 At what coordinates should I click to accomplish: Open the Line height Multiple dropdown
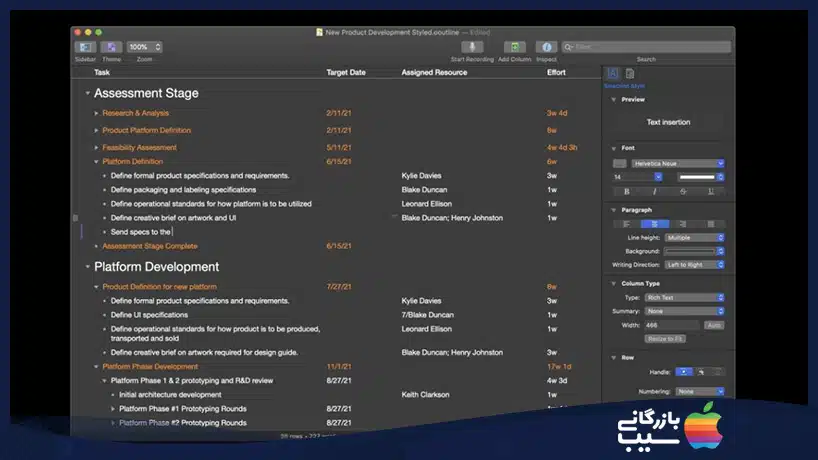pos(694,237)
